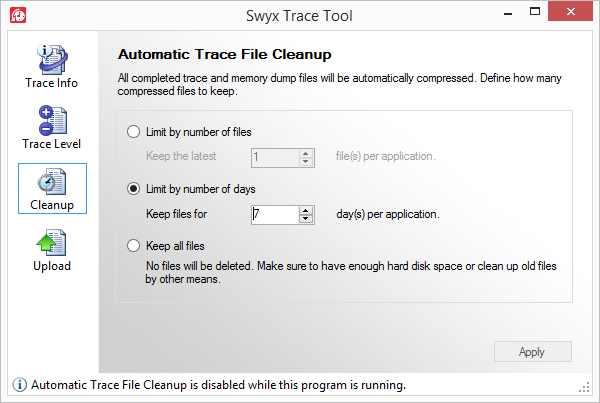The image size is (600, 403).
Task: Select Limit by number of files
Action: tap(134, 132)
